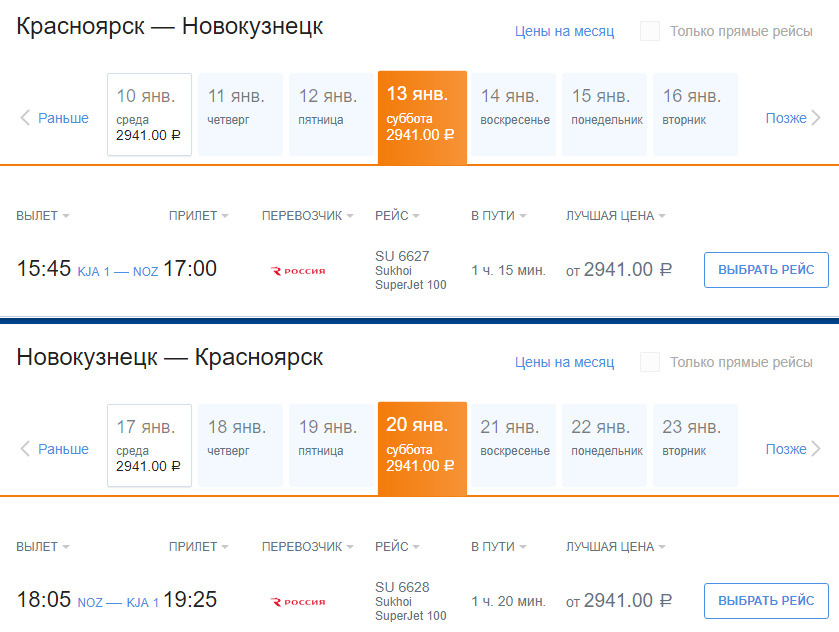Choose flight SU 6628 with ВЫБРАТЬ РЕЙС
Image resolution: width=839 pixels, height=632 pixels.
tap(766, 601)
